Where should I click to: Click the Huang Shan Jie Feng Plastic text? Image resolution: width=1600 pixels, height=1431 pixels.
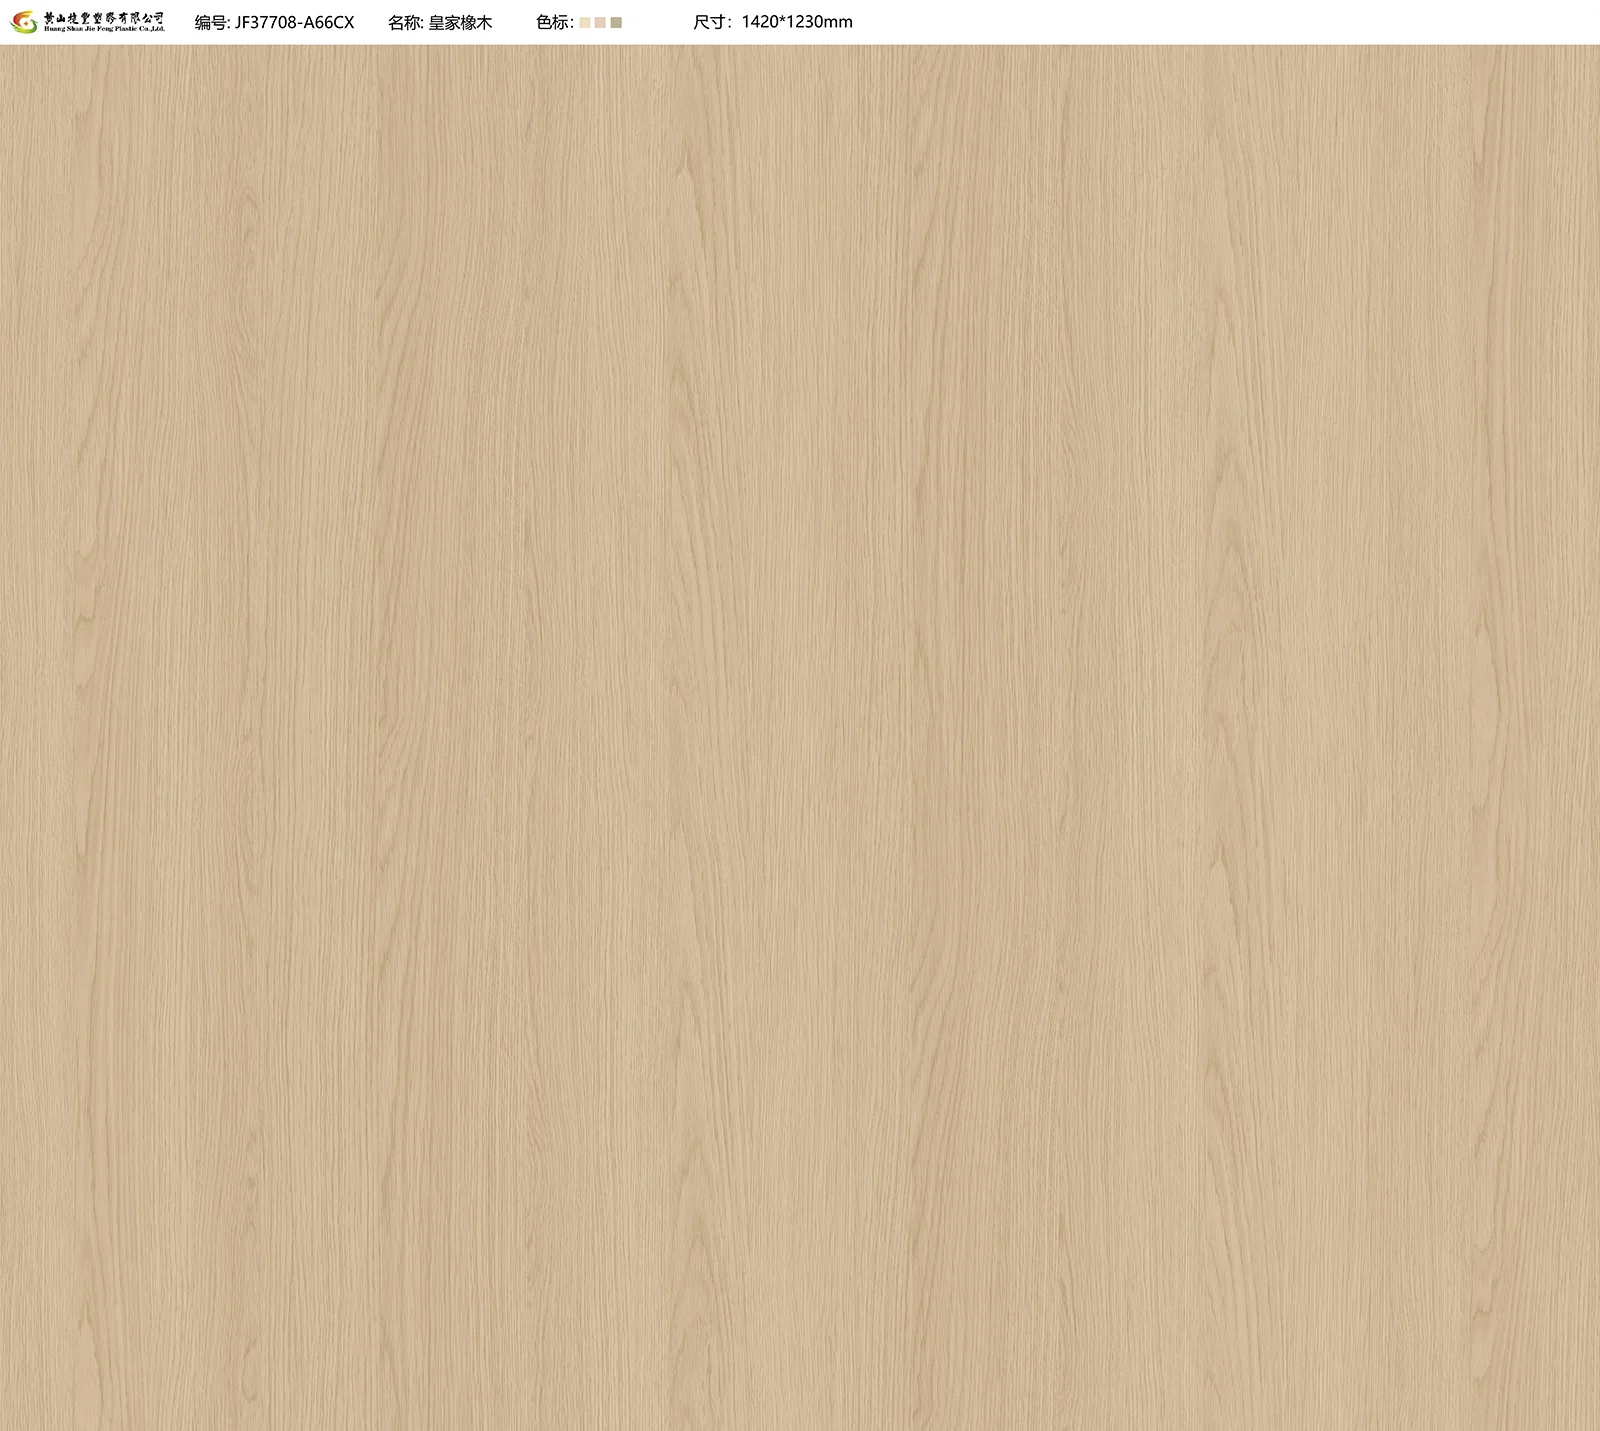coord(104,30)
